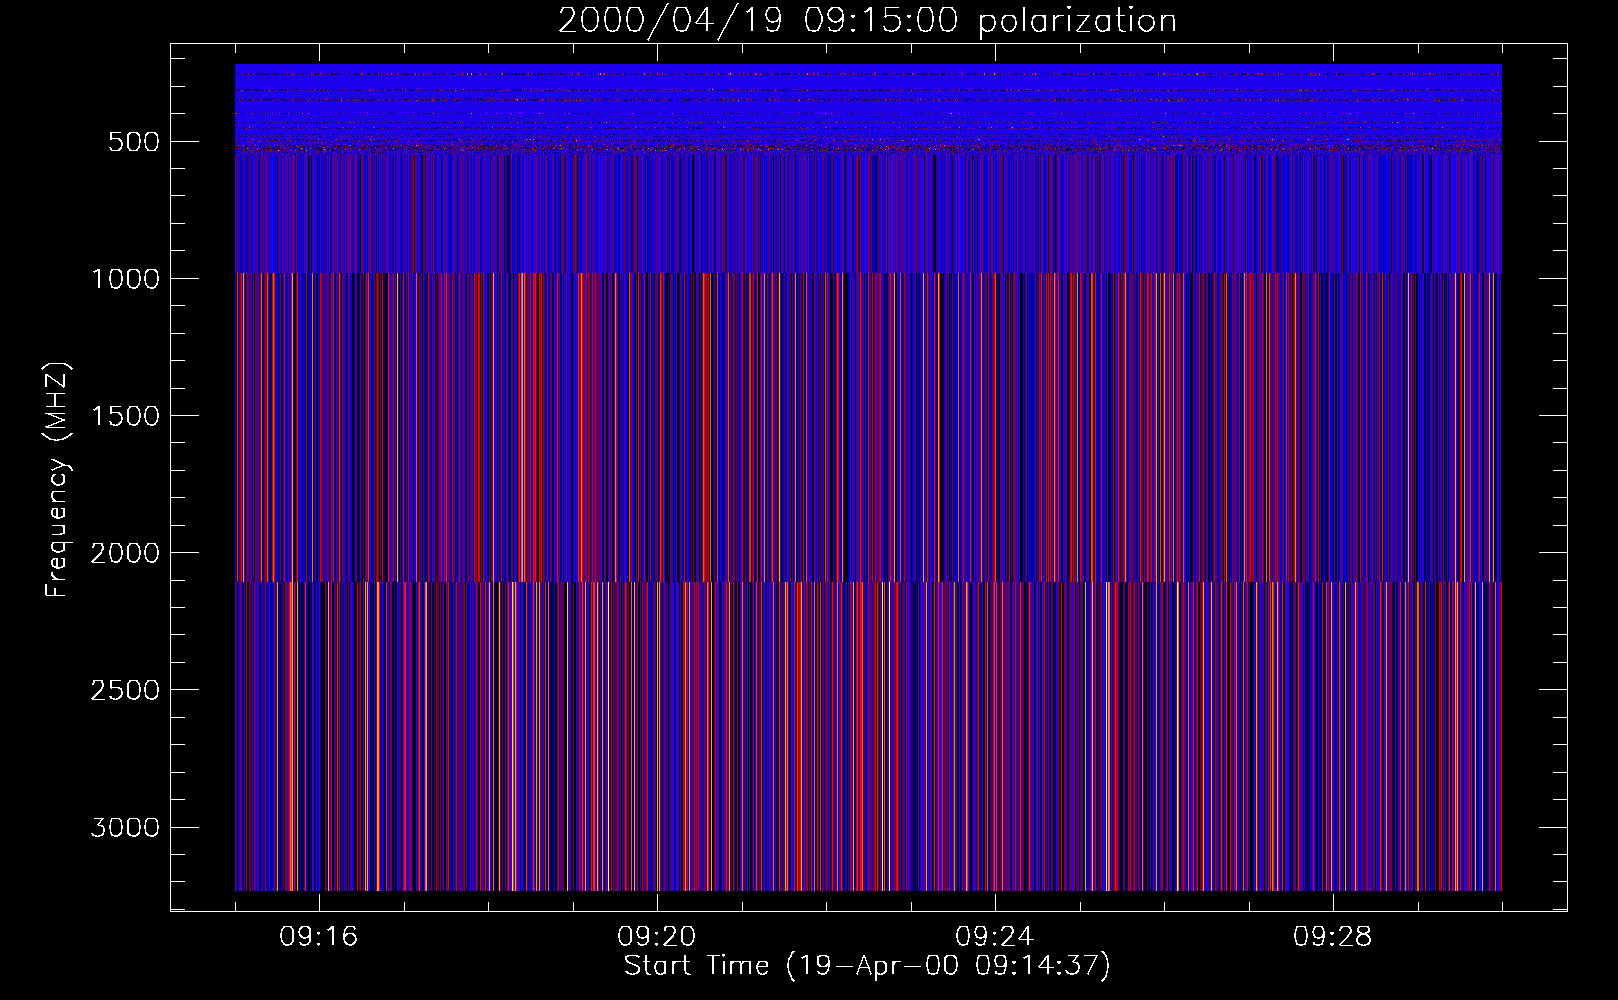The width and height of the screenshot is (1618, 1000).
Task: Select the 09:28 time tick label
Action: pos(1333,937)
